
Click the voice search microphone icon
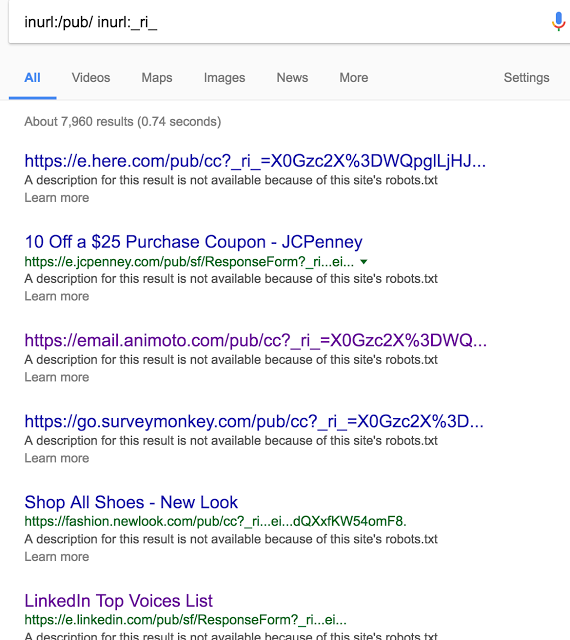[x=558, y=21]
